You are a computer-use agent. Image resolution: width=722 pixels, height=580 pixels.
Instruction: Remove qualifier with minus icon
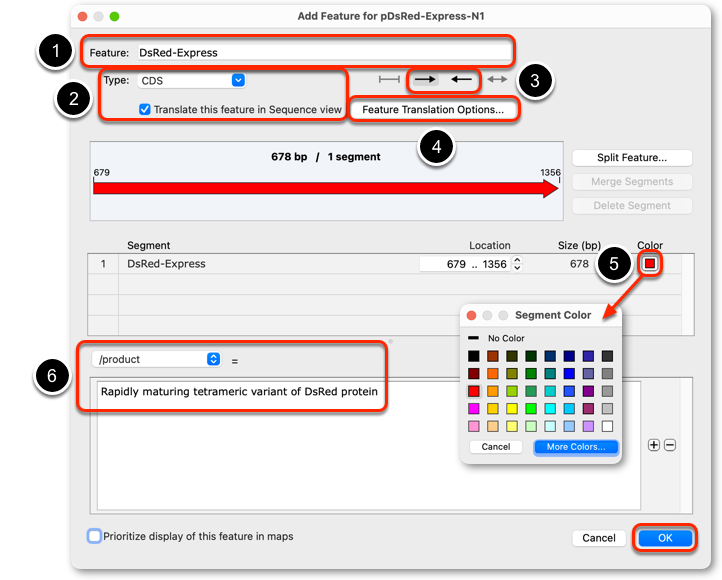point(670,445)
